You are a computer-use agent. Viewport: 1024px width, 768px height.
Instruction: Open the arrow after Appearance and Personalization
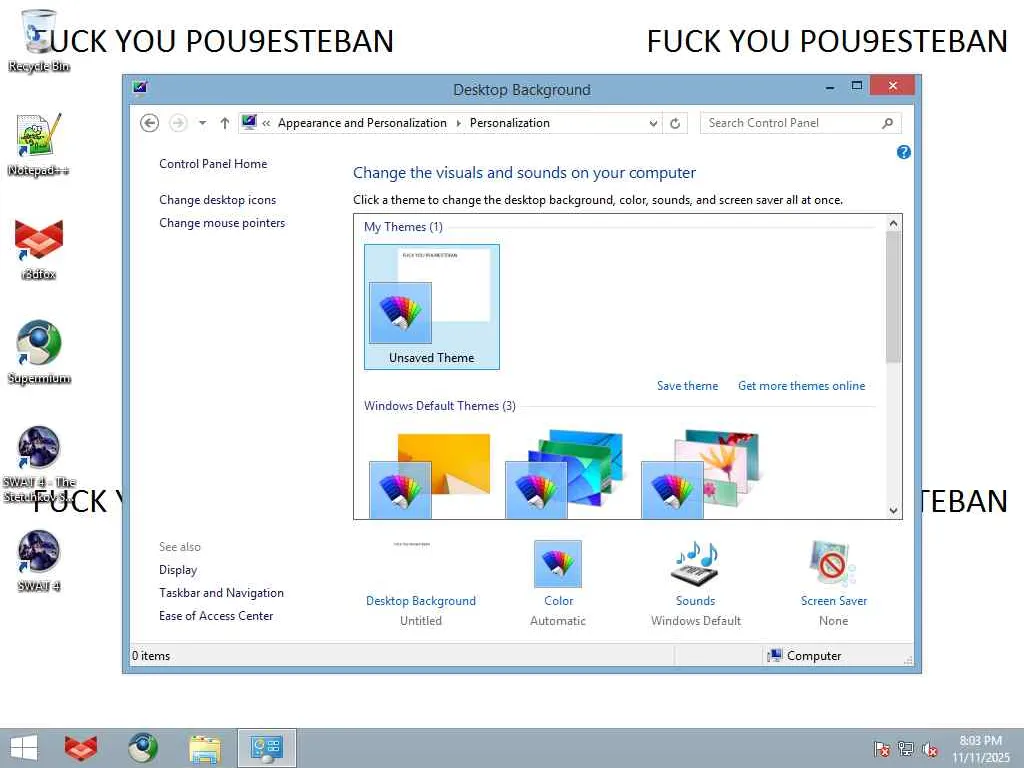[458, 123]
